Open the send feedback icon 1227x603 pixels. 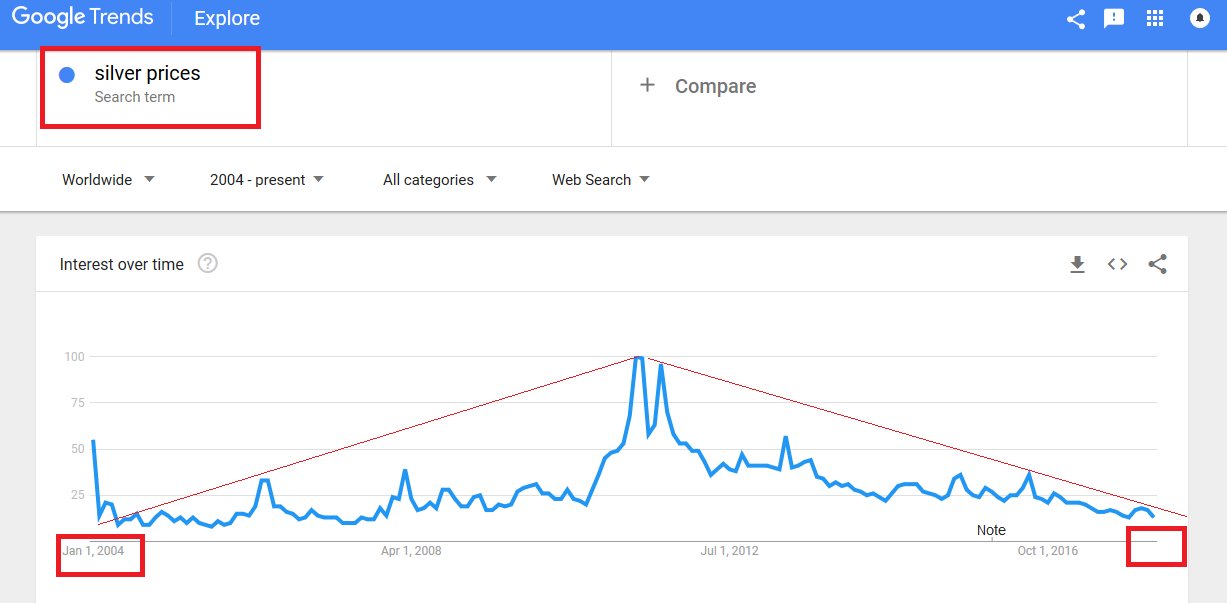click(x=1114, y=18)
